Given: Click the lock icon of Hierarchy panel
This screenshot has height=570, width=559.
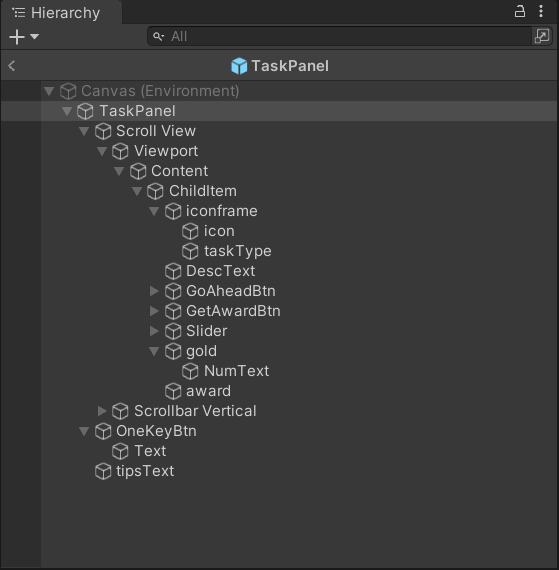Looking at the screenshot, I should pos(520,12).
